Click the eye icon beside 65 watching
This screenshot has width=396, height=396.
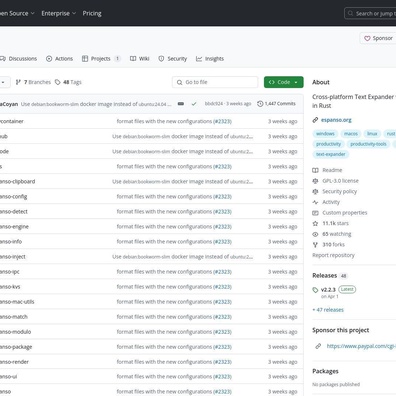point(315,234)
